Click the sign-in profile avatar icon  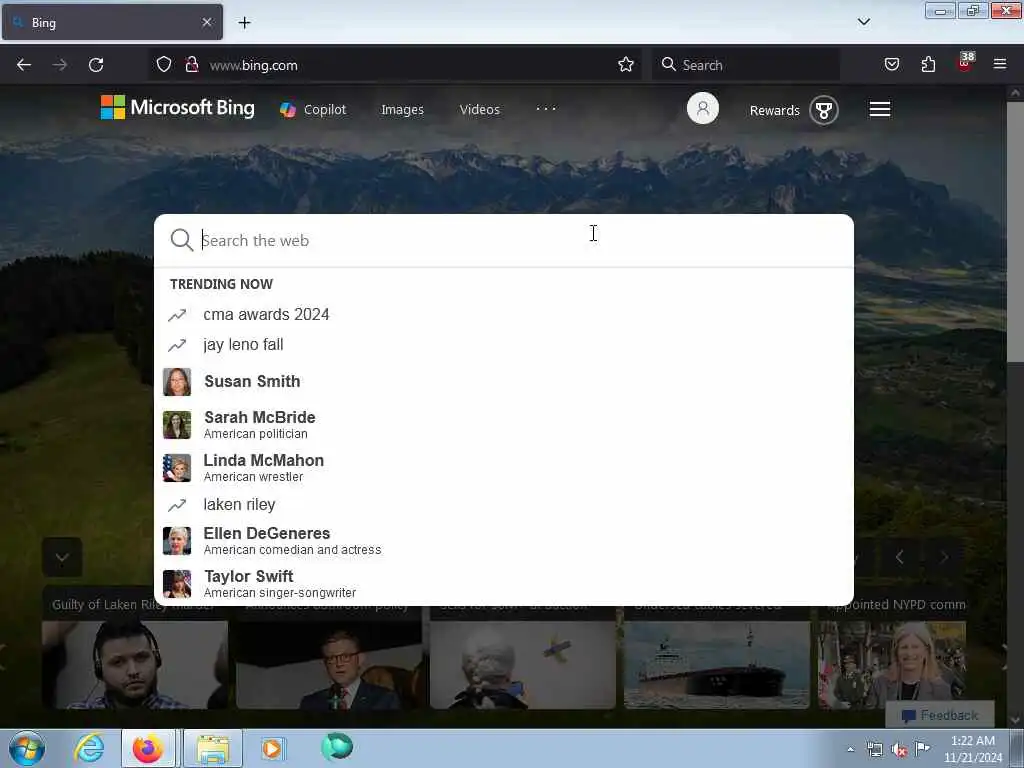(703, 108)
